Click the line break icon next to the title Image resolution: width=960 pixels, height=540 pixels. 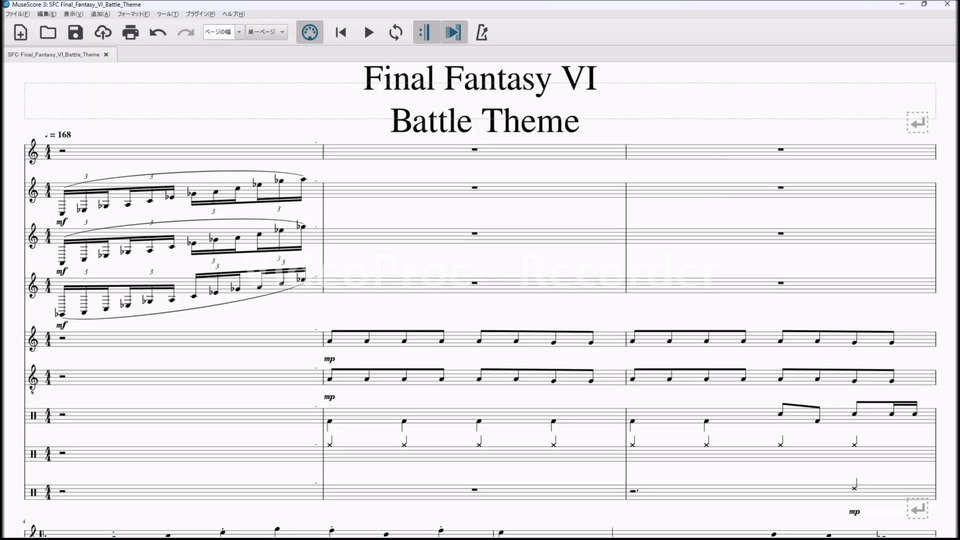pyautogui.click(x=917, y=123)
